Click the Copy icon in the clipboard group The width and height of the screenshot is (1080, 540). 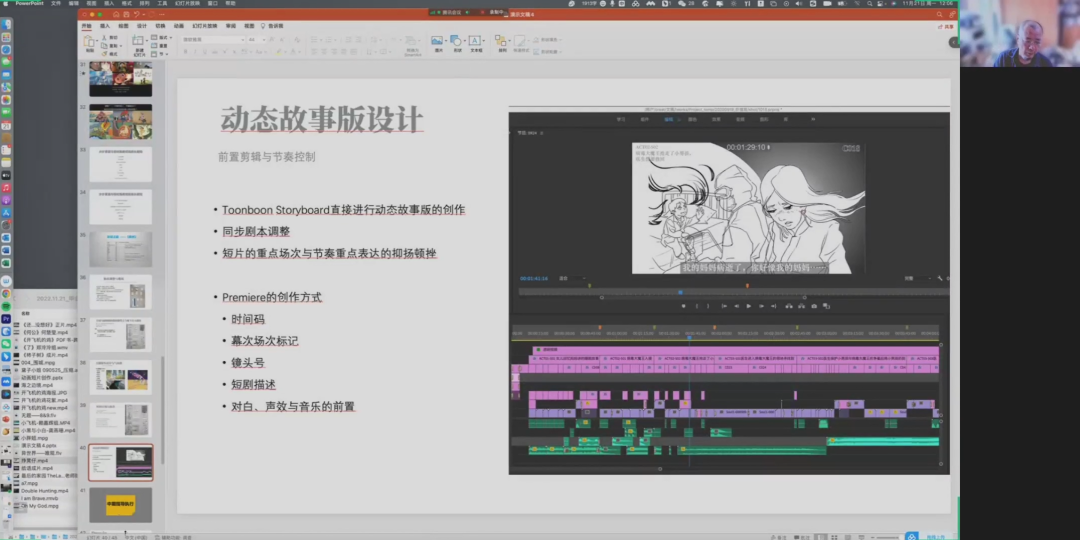click(x=105, y=45)
